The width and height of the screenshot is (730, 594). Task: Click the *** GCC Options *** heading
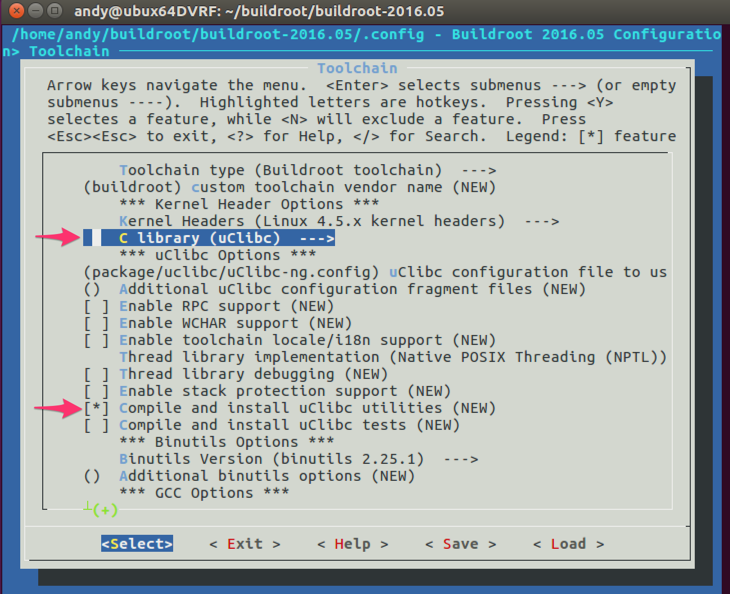204,493
